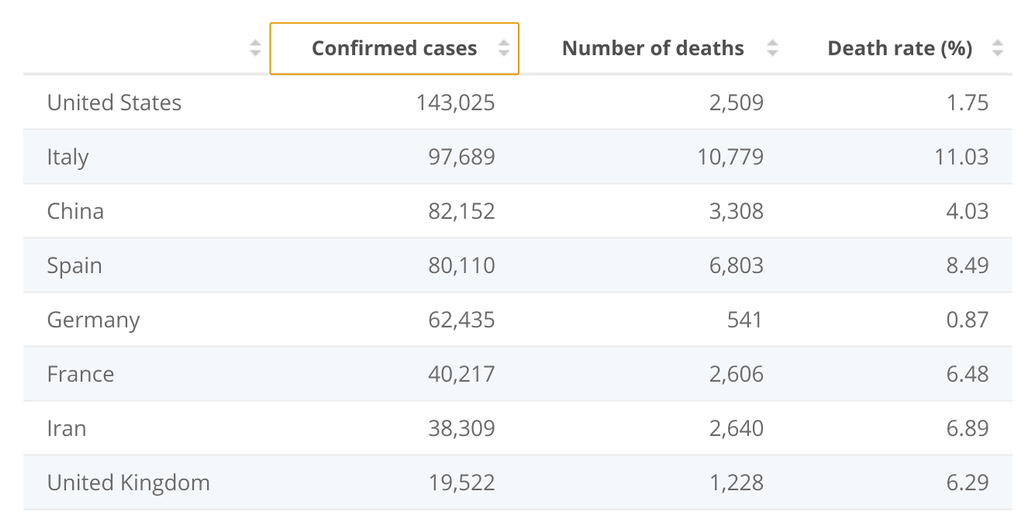This screenshot has width=1024, height=515.
Task: Select the United States row
Action: point(114,103)
